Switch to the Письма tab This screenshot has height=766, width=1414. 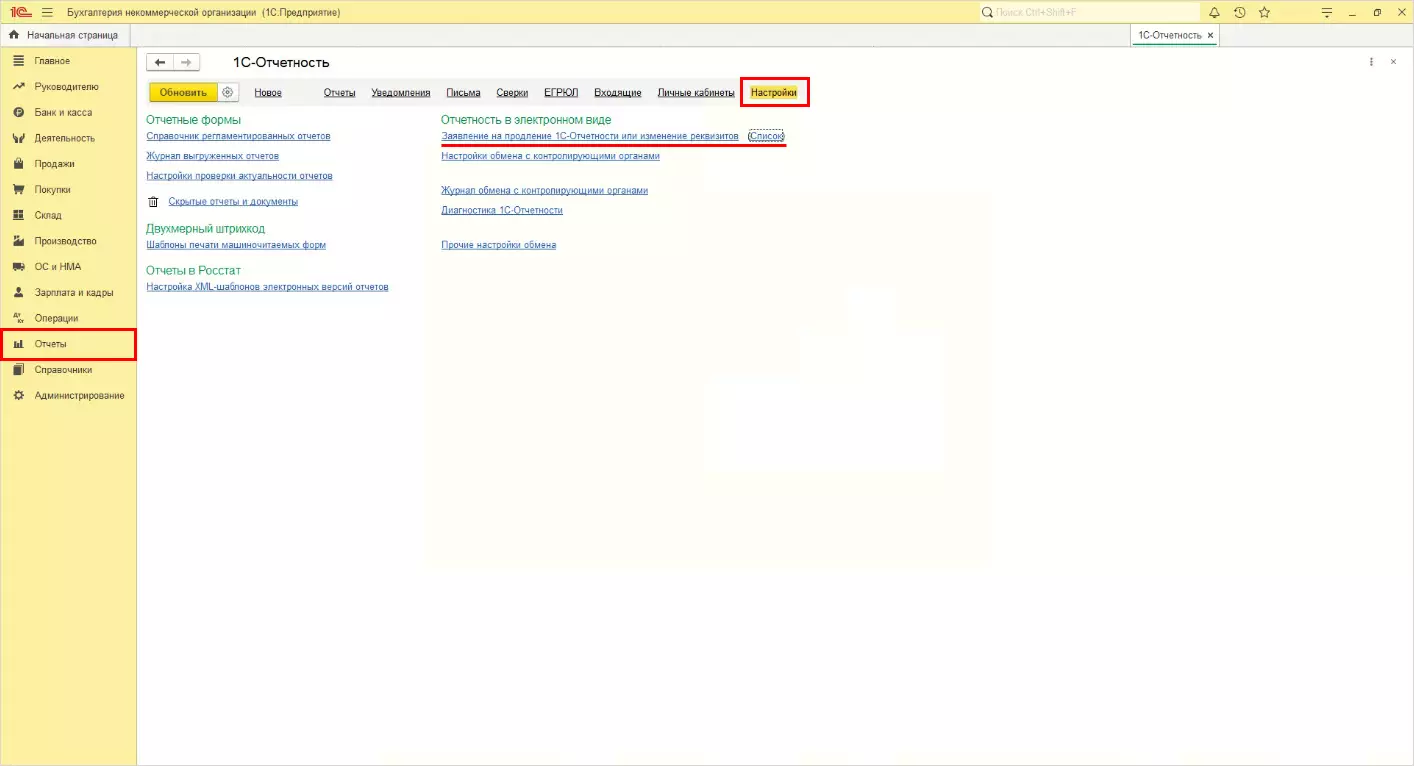(463, 93)
